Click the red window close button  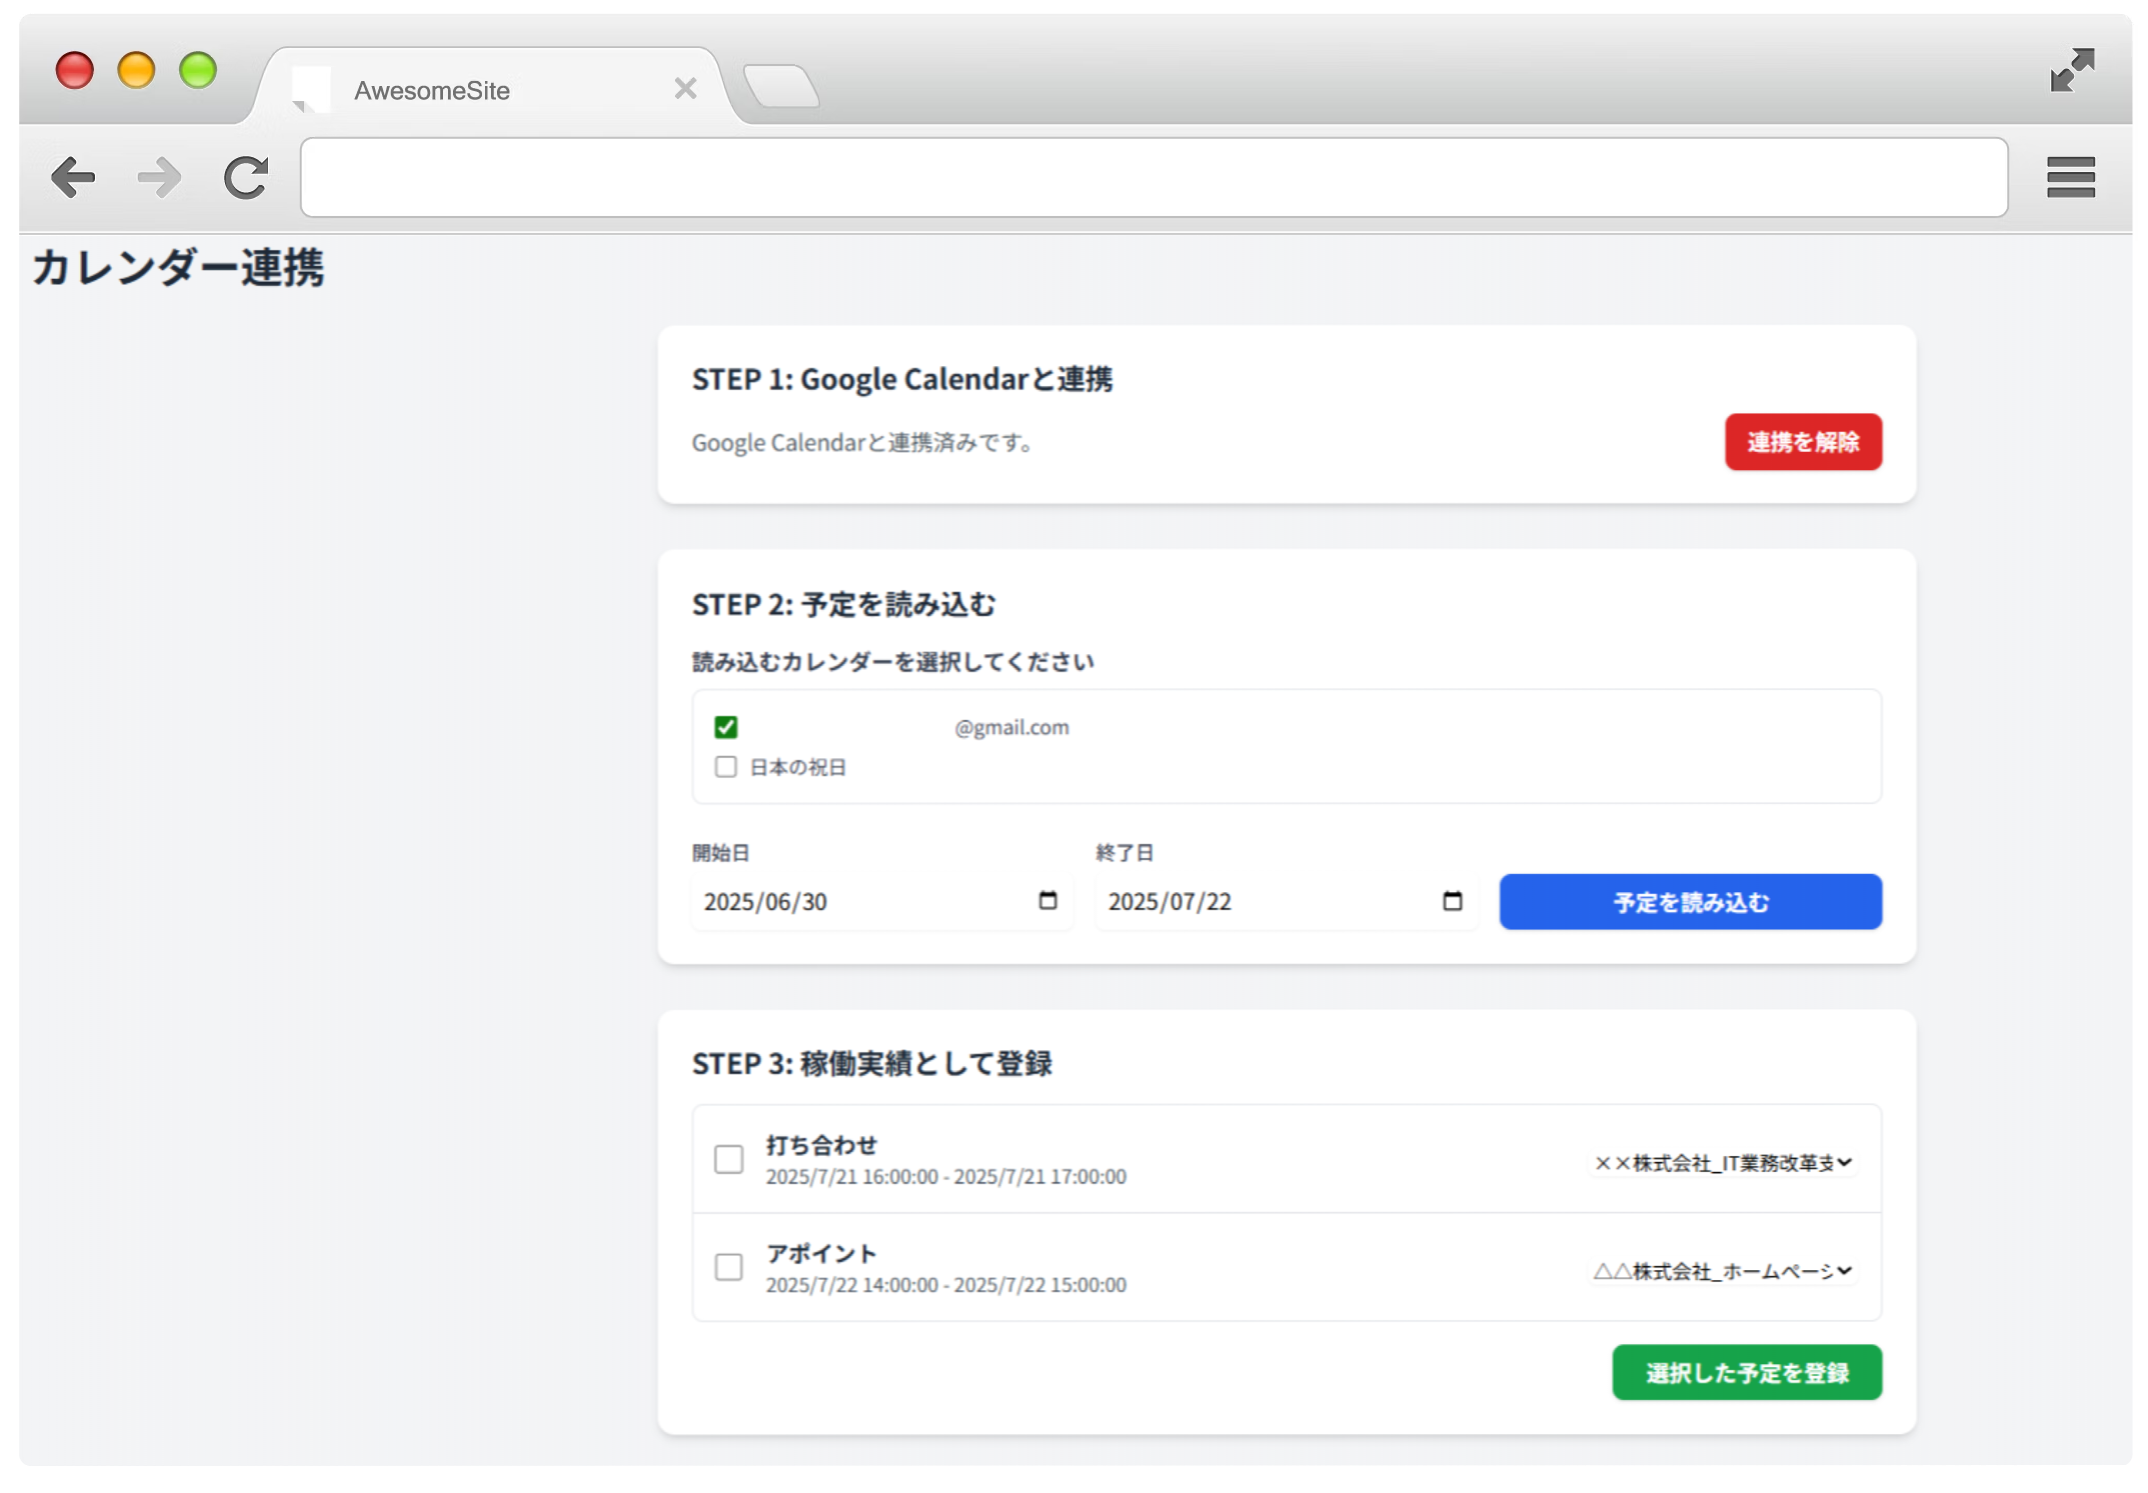click(75, 70)
